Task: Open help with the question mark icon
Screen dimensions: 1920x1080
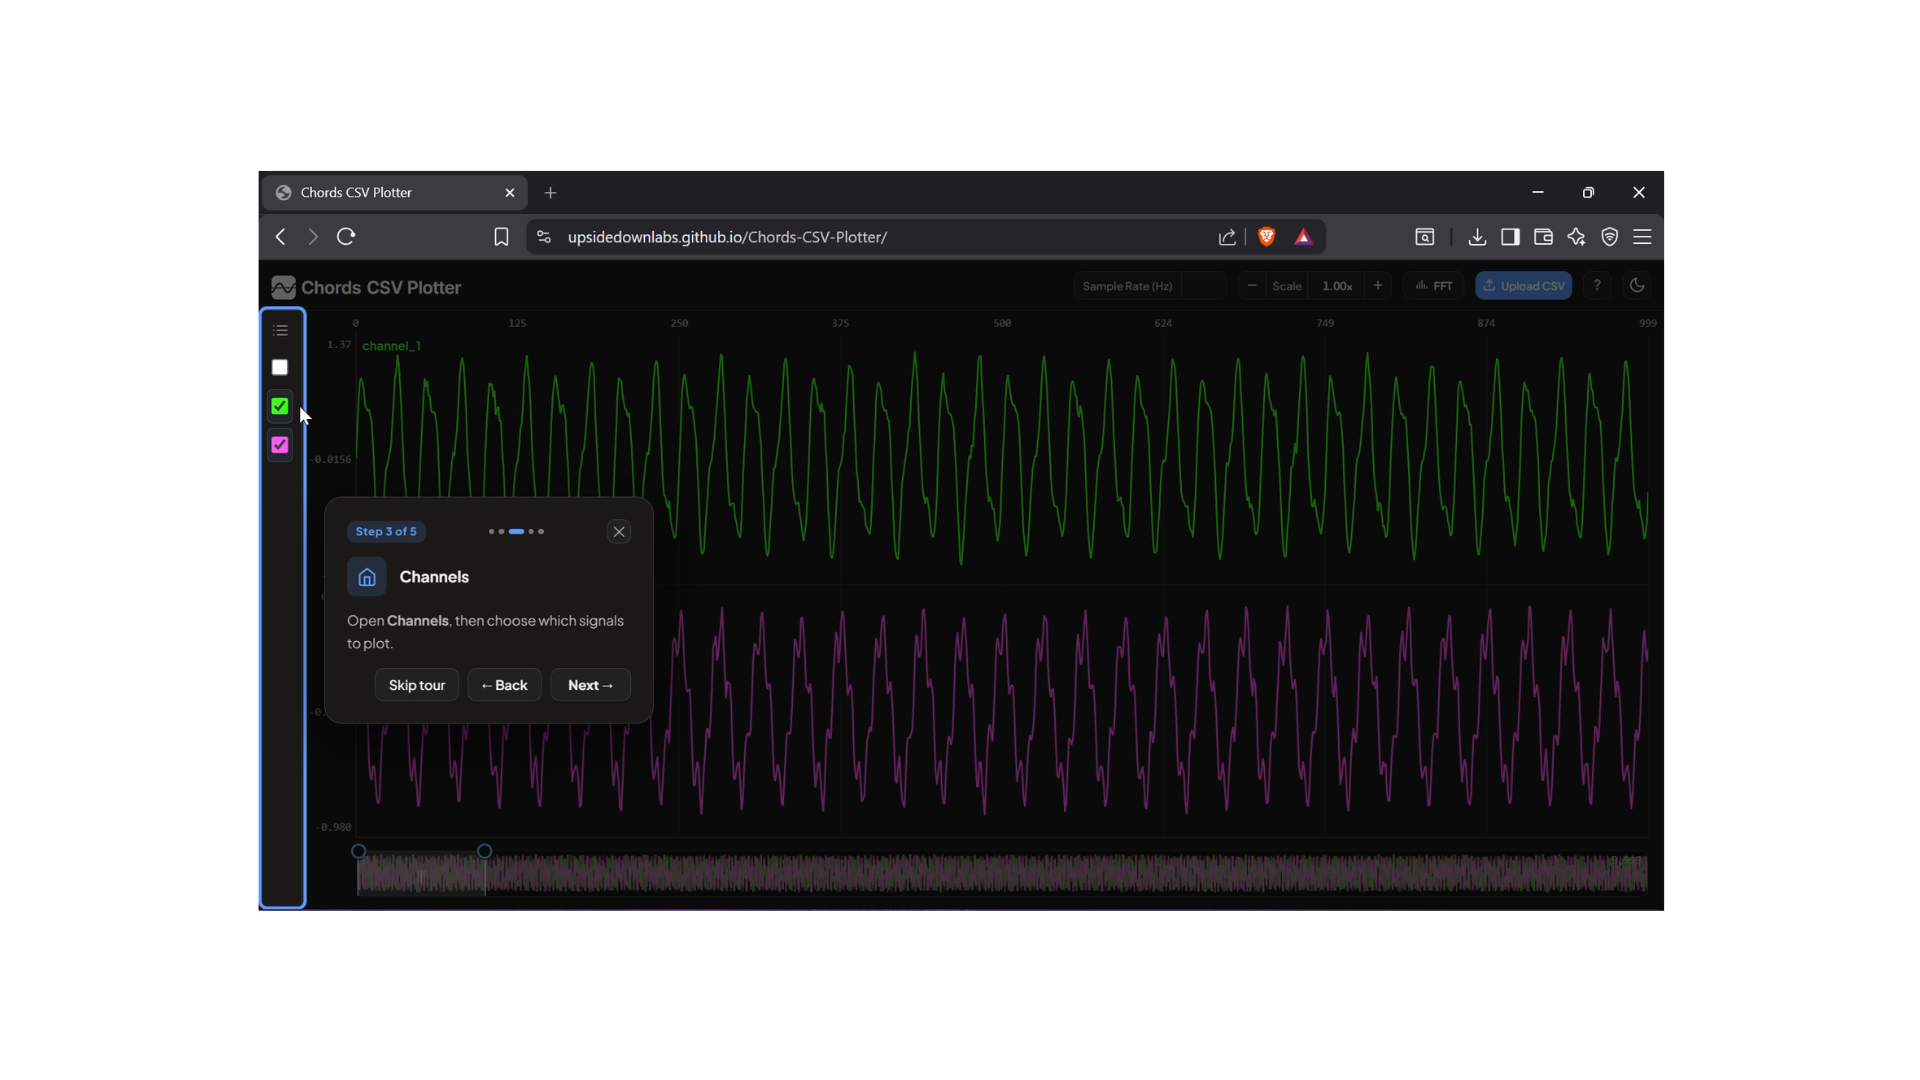Action: [x=1597, y=286]
